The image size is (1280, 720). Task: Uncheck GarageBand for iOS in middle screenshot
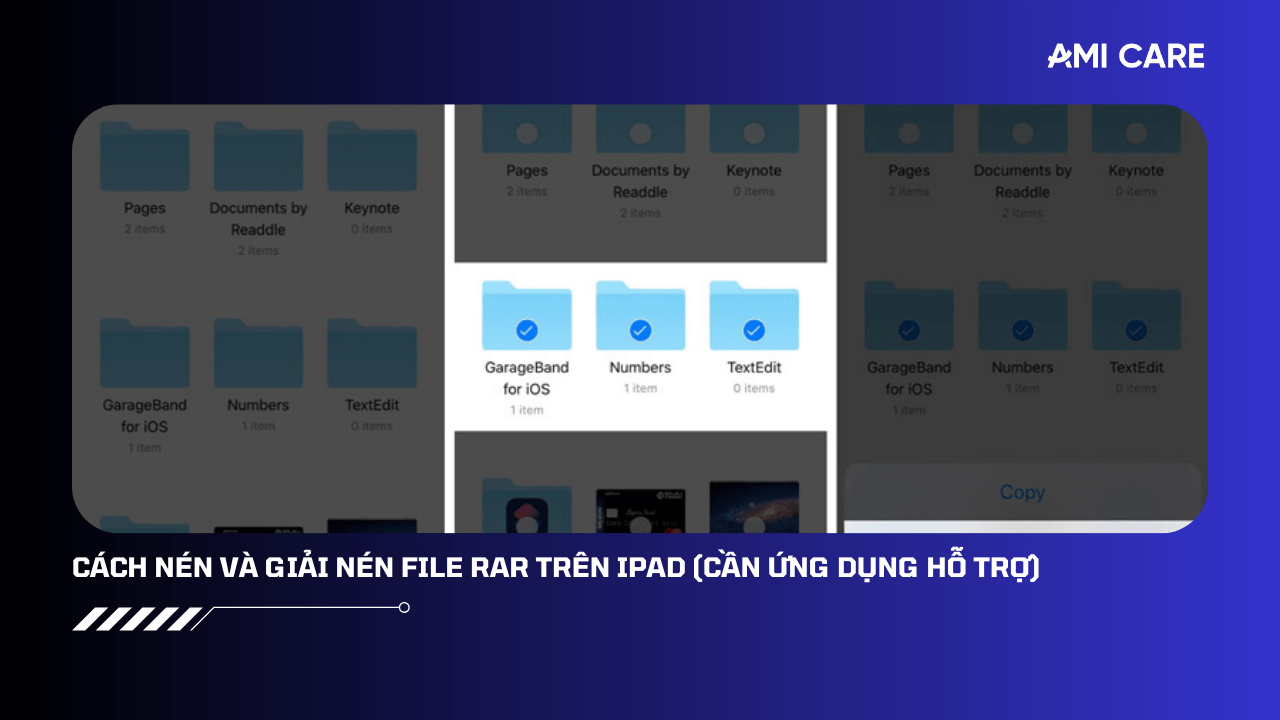(527, 330)
